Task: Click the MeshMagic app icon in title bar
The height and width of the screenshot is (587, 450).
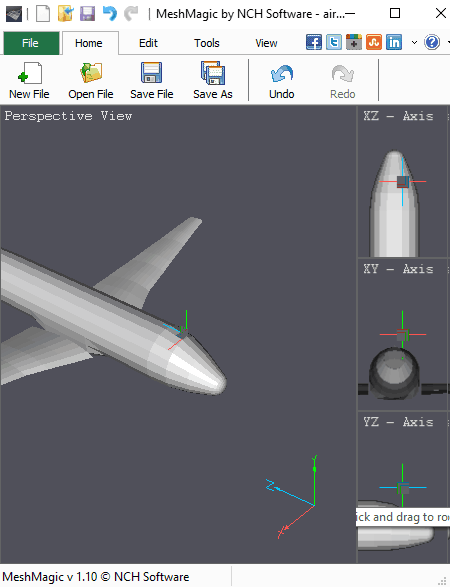Action: click(14, 14)
